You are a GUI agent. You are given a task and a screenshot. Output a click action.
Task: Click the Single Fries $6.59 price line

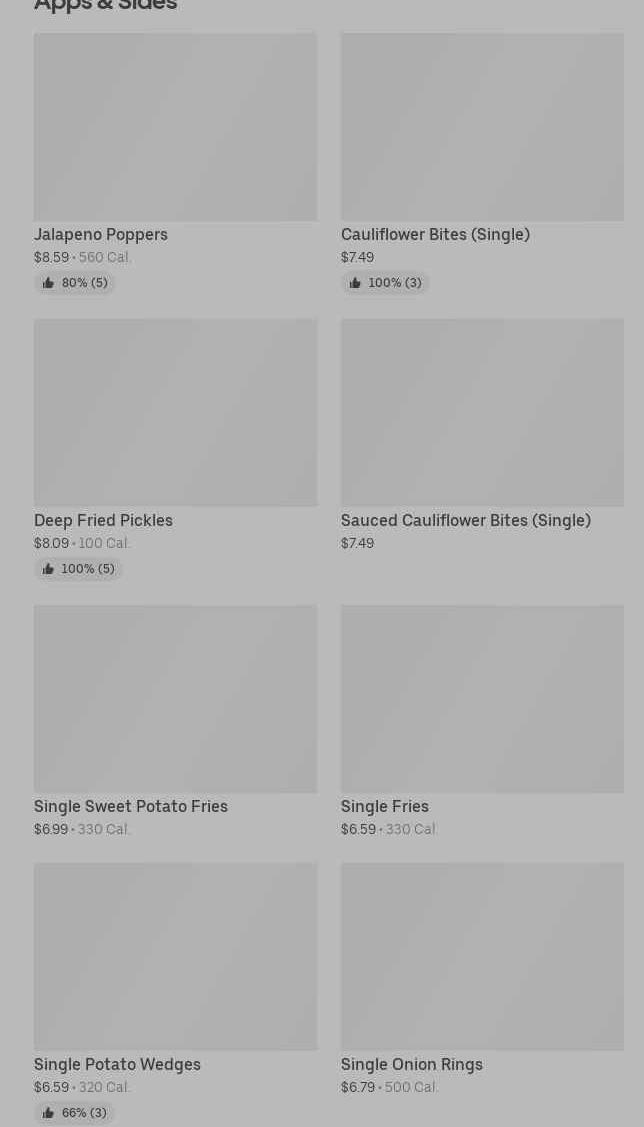click(389, 829)
